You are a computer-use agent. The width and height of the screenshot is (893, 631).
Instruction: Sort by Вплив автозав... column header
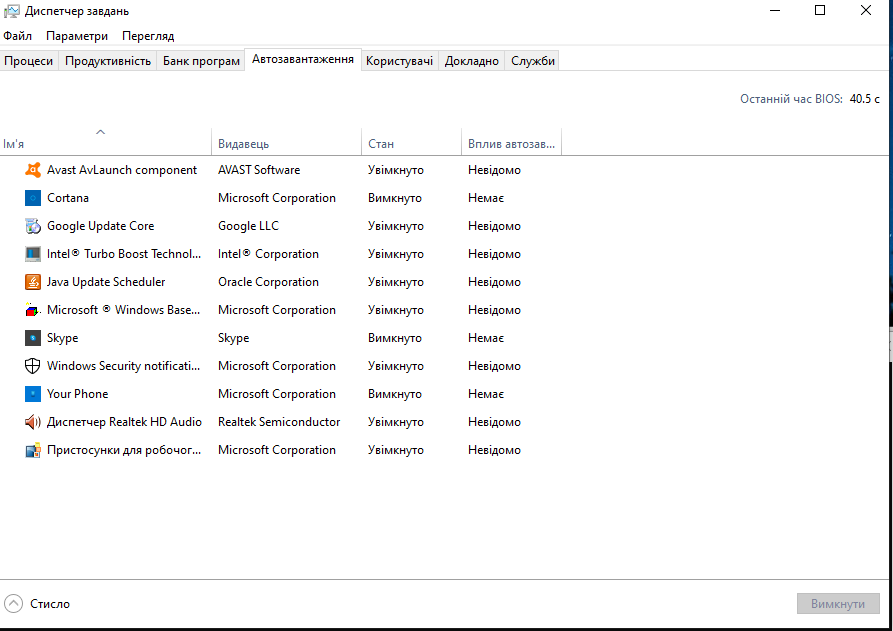[511, 142]
